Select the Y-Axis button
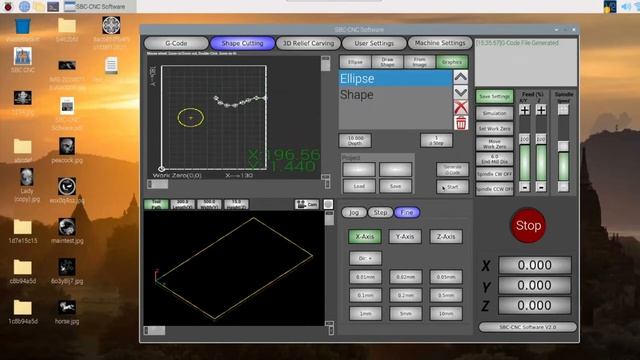640x360 pixels. pyautogui.click(x=405, y=236)
